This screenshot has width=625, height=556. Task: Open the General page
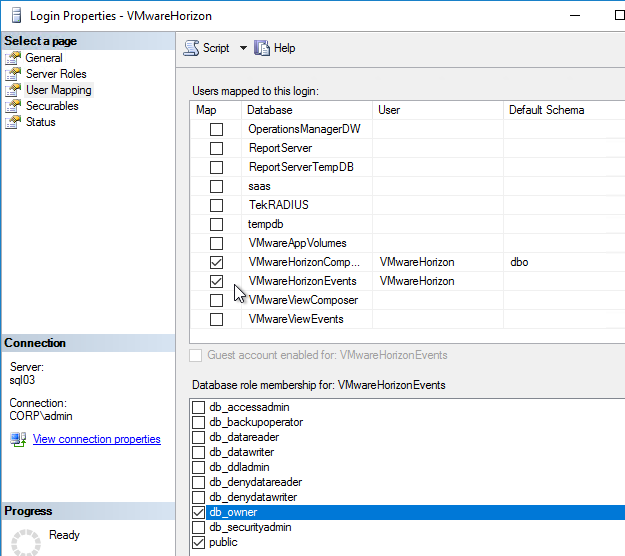[x=44, y=58]
